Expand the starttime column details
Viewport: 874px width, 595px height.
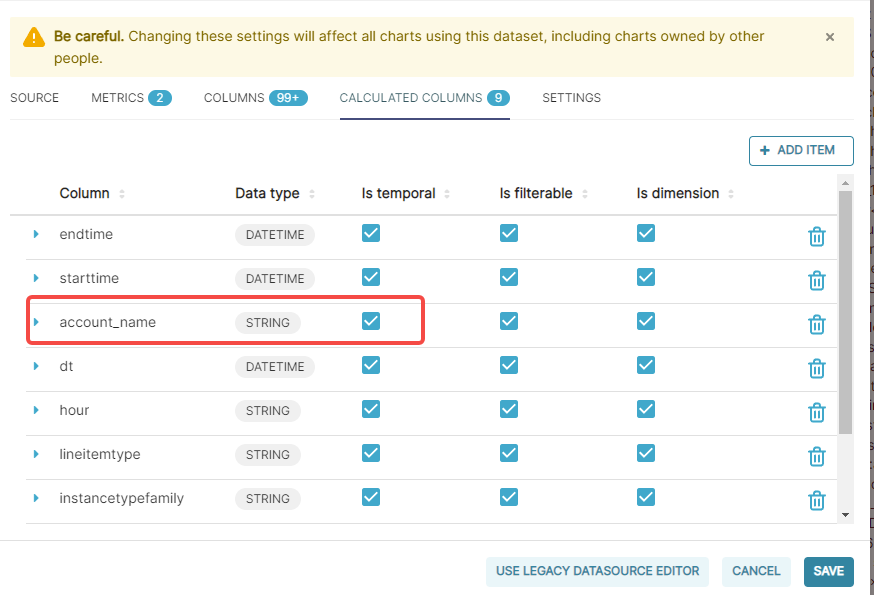(x=37, y=278)
